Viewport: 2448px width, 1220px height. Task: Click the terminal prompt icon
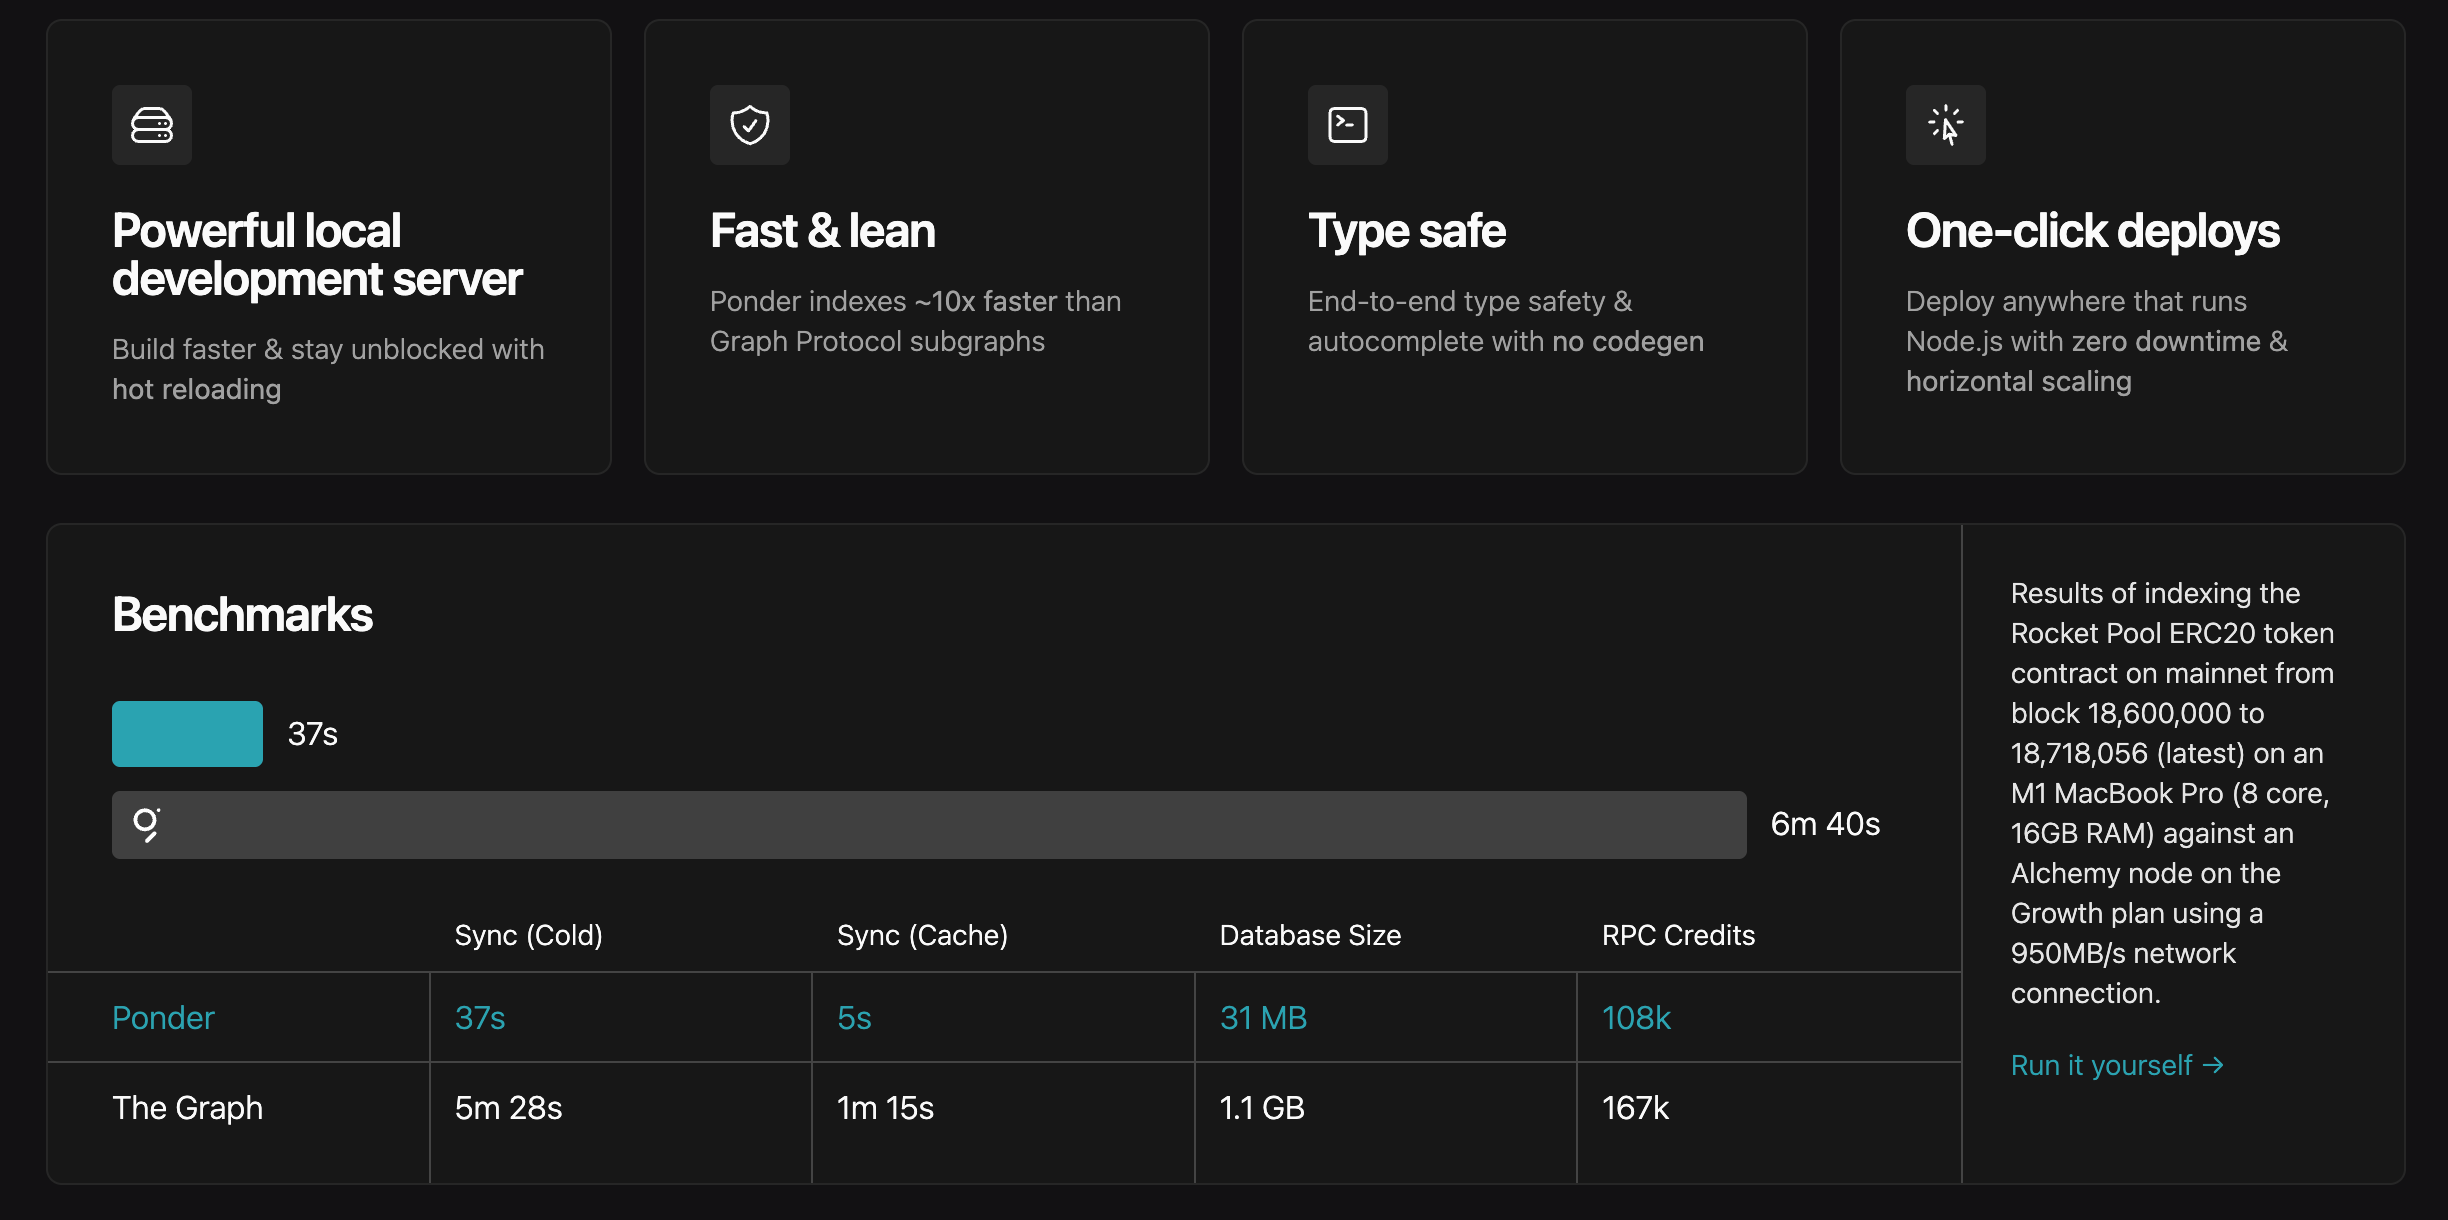coord(1348,125)
